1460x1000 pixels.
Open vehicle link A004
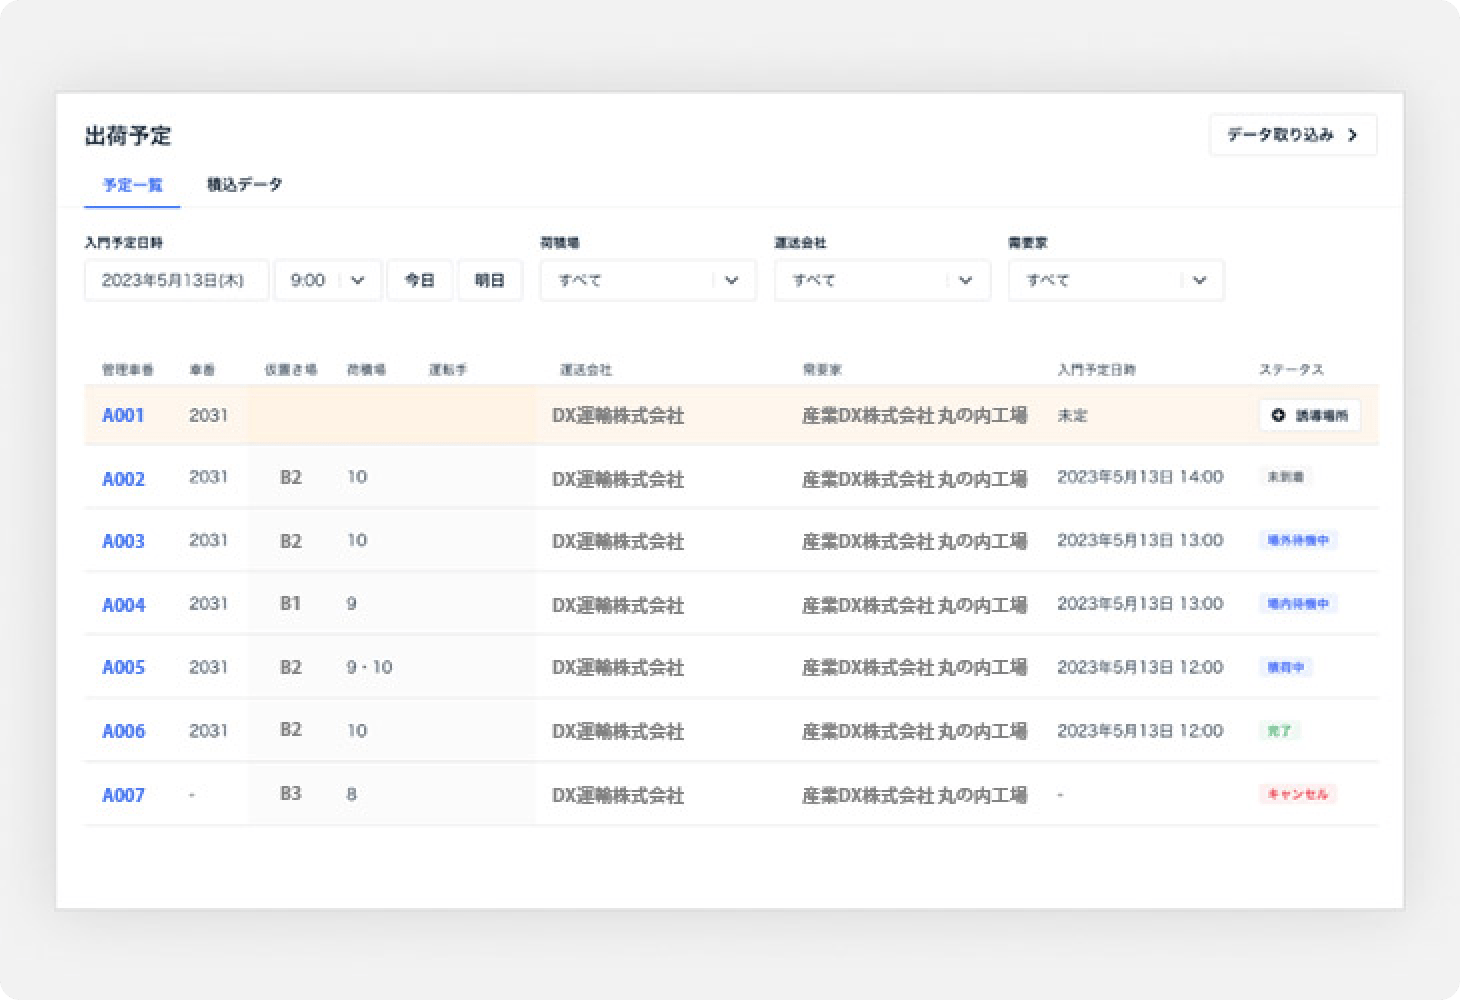click(x=123, y=605)
